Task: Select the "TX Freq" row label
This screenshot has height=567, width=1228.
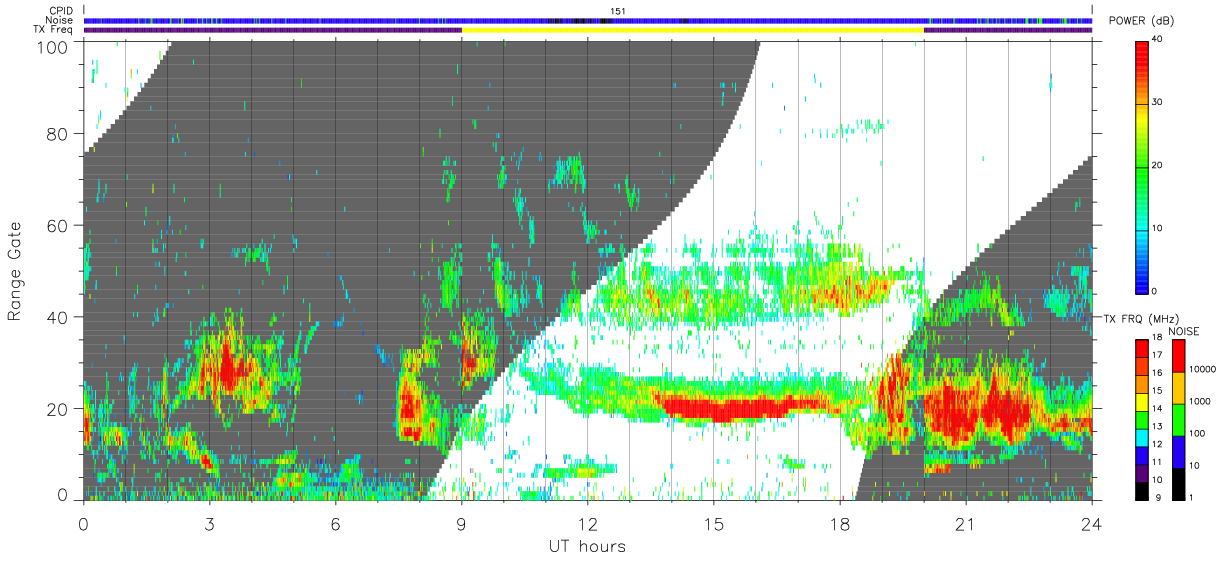Action: (55, 30)
